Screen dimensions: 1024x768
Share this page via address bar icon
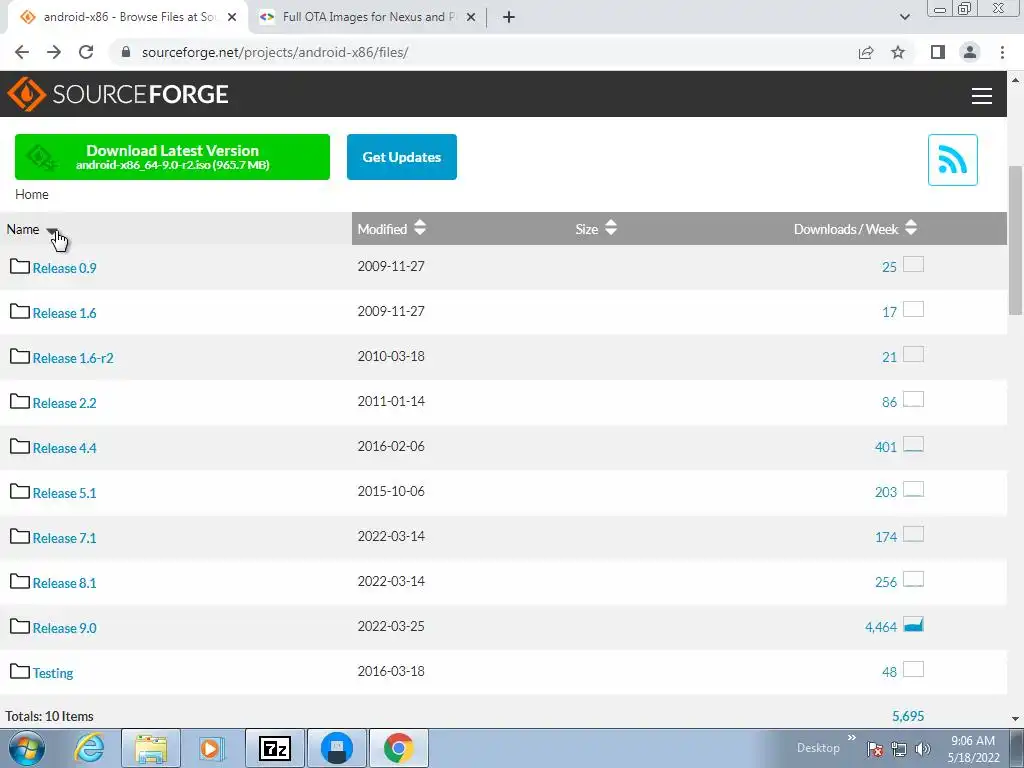pyautogui.click(x=866, y=52)
